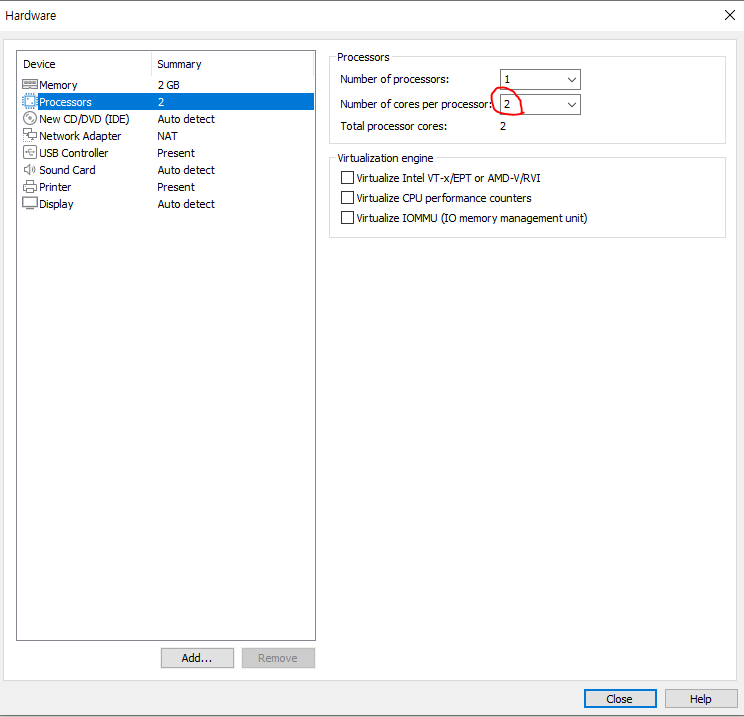Click Present summary for USB Controller
Screen dimensions: 744x717
click(176, 153)
